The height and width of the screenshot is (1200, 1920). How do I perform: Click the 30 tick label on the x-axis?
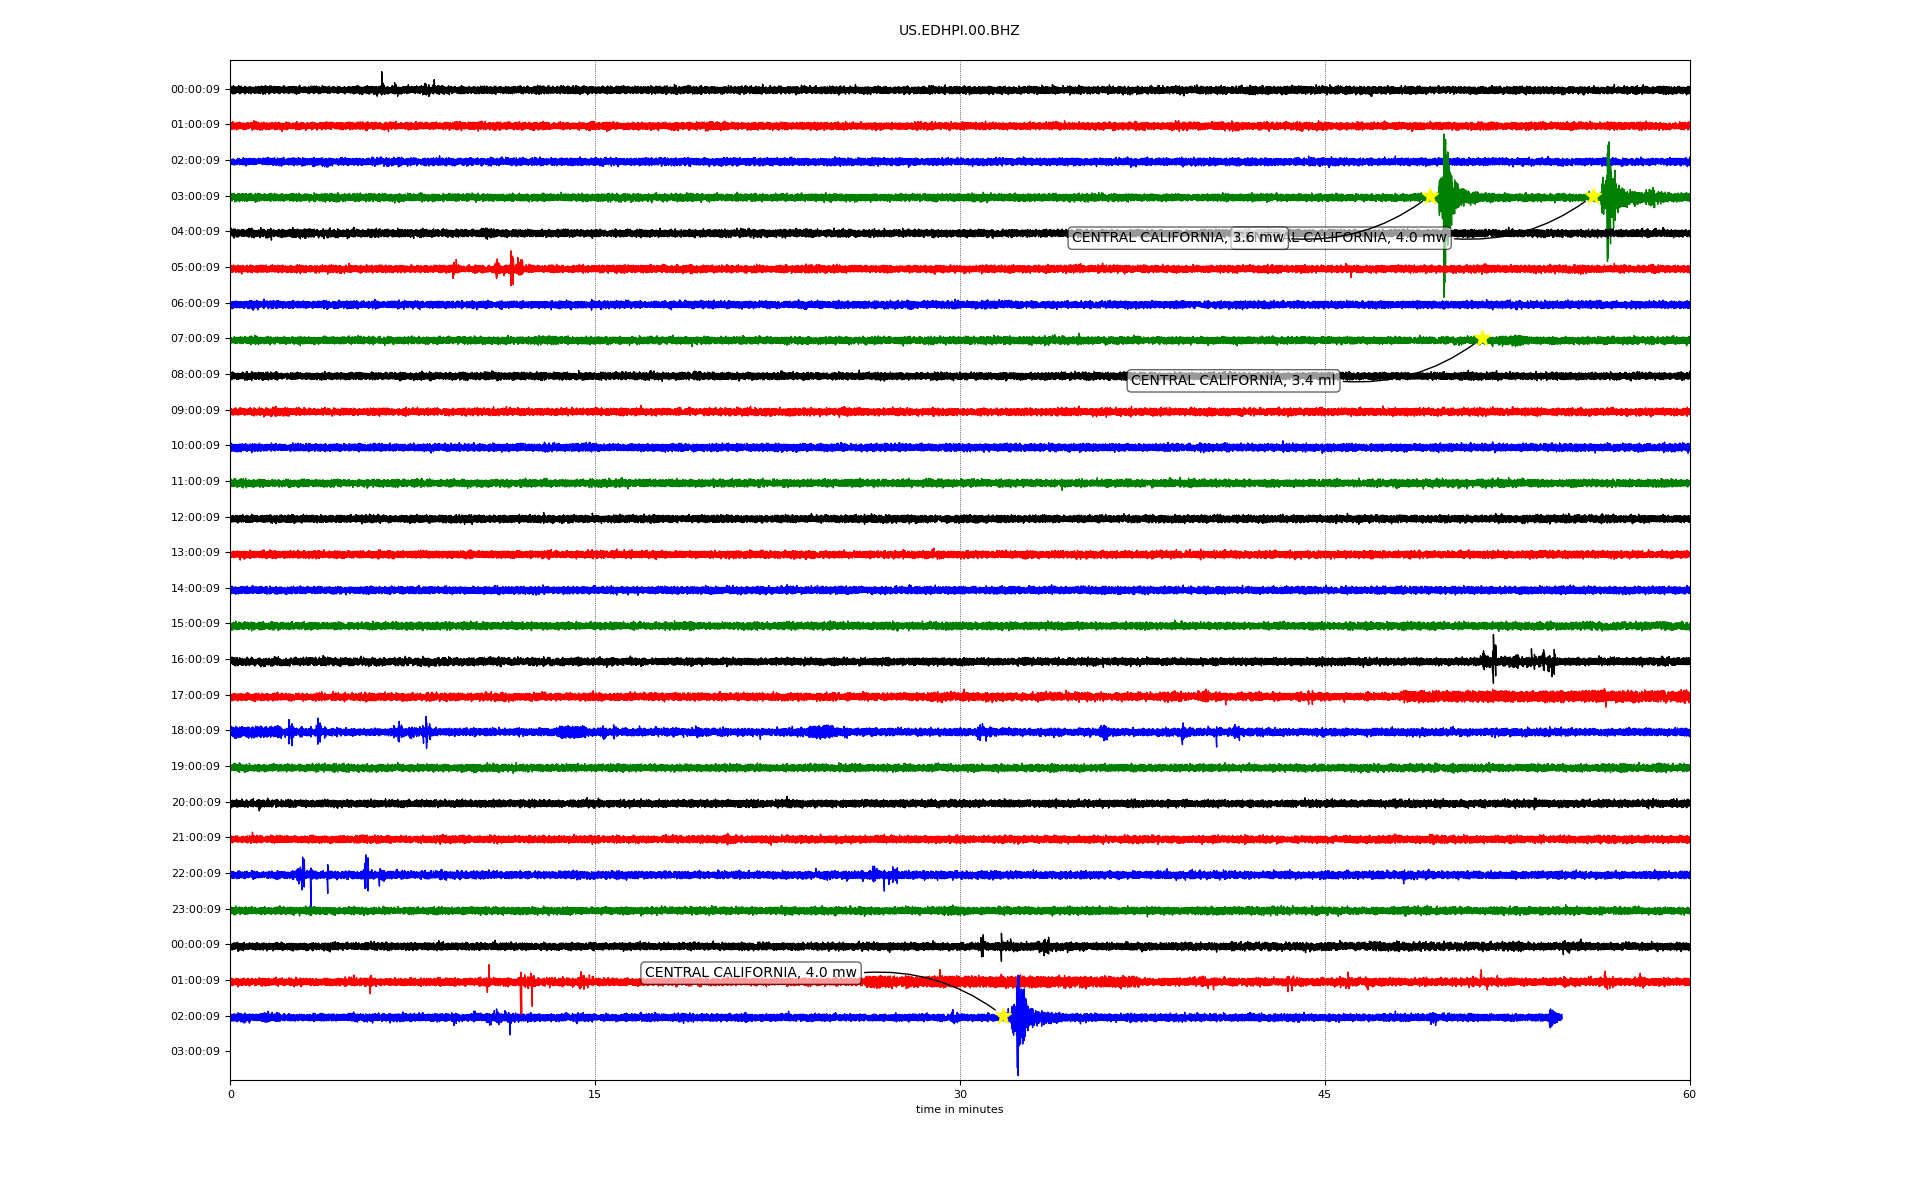coord(959,1095)
